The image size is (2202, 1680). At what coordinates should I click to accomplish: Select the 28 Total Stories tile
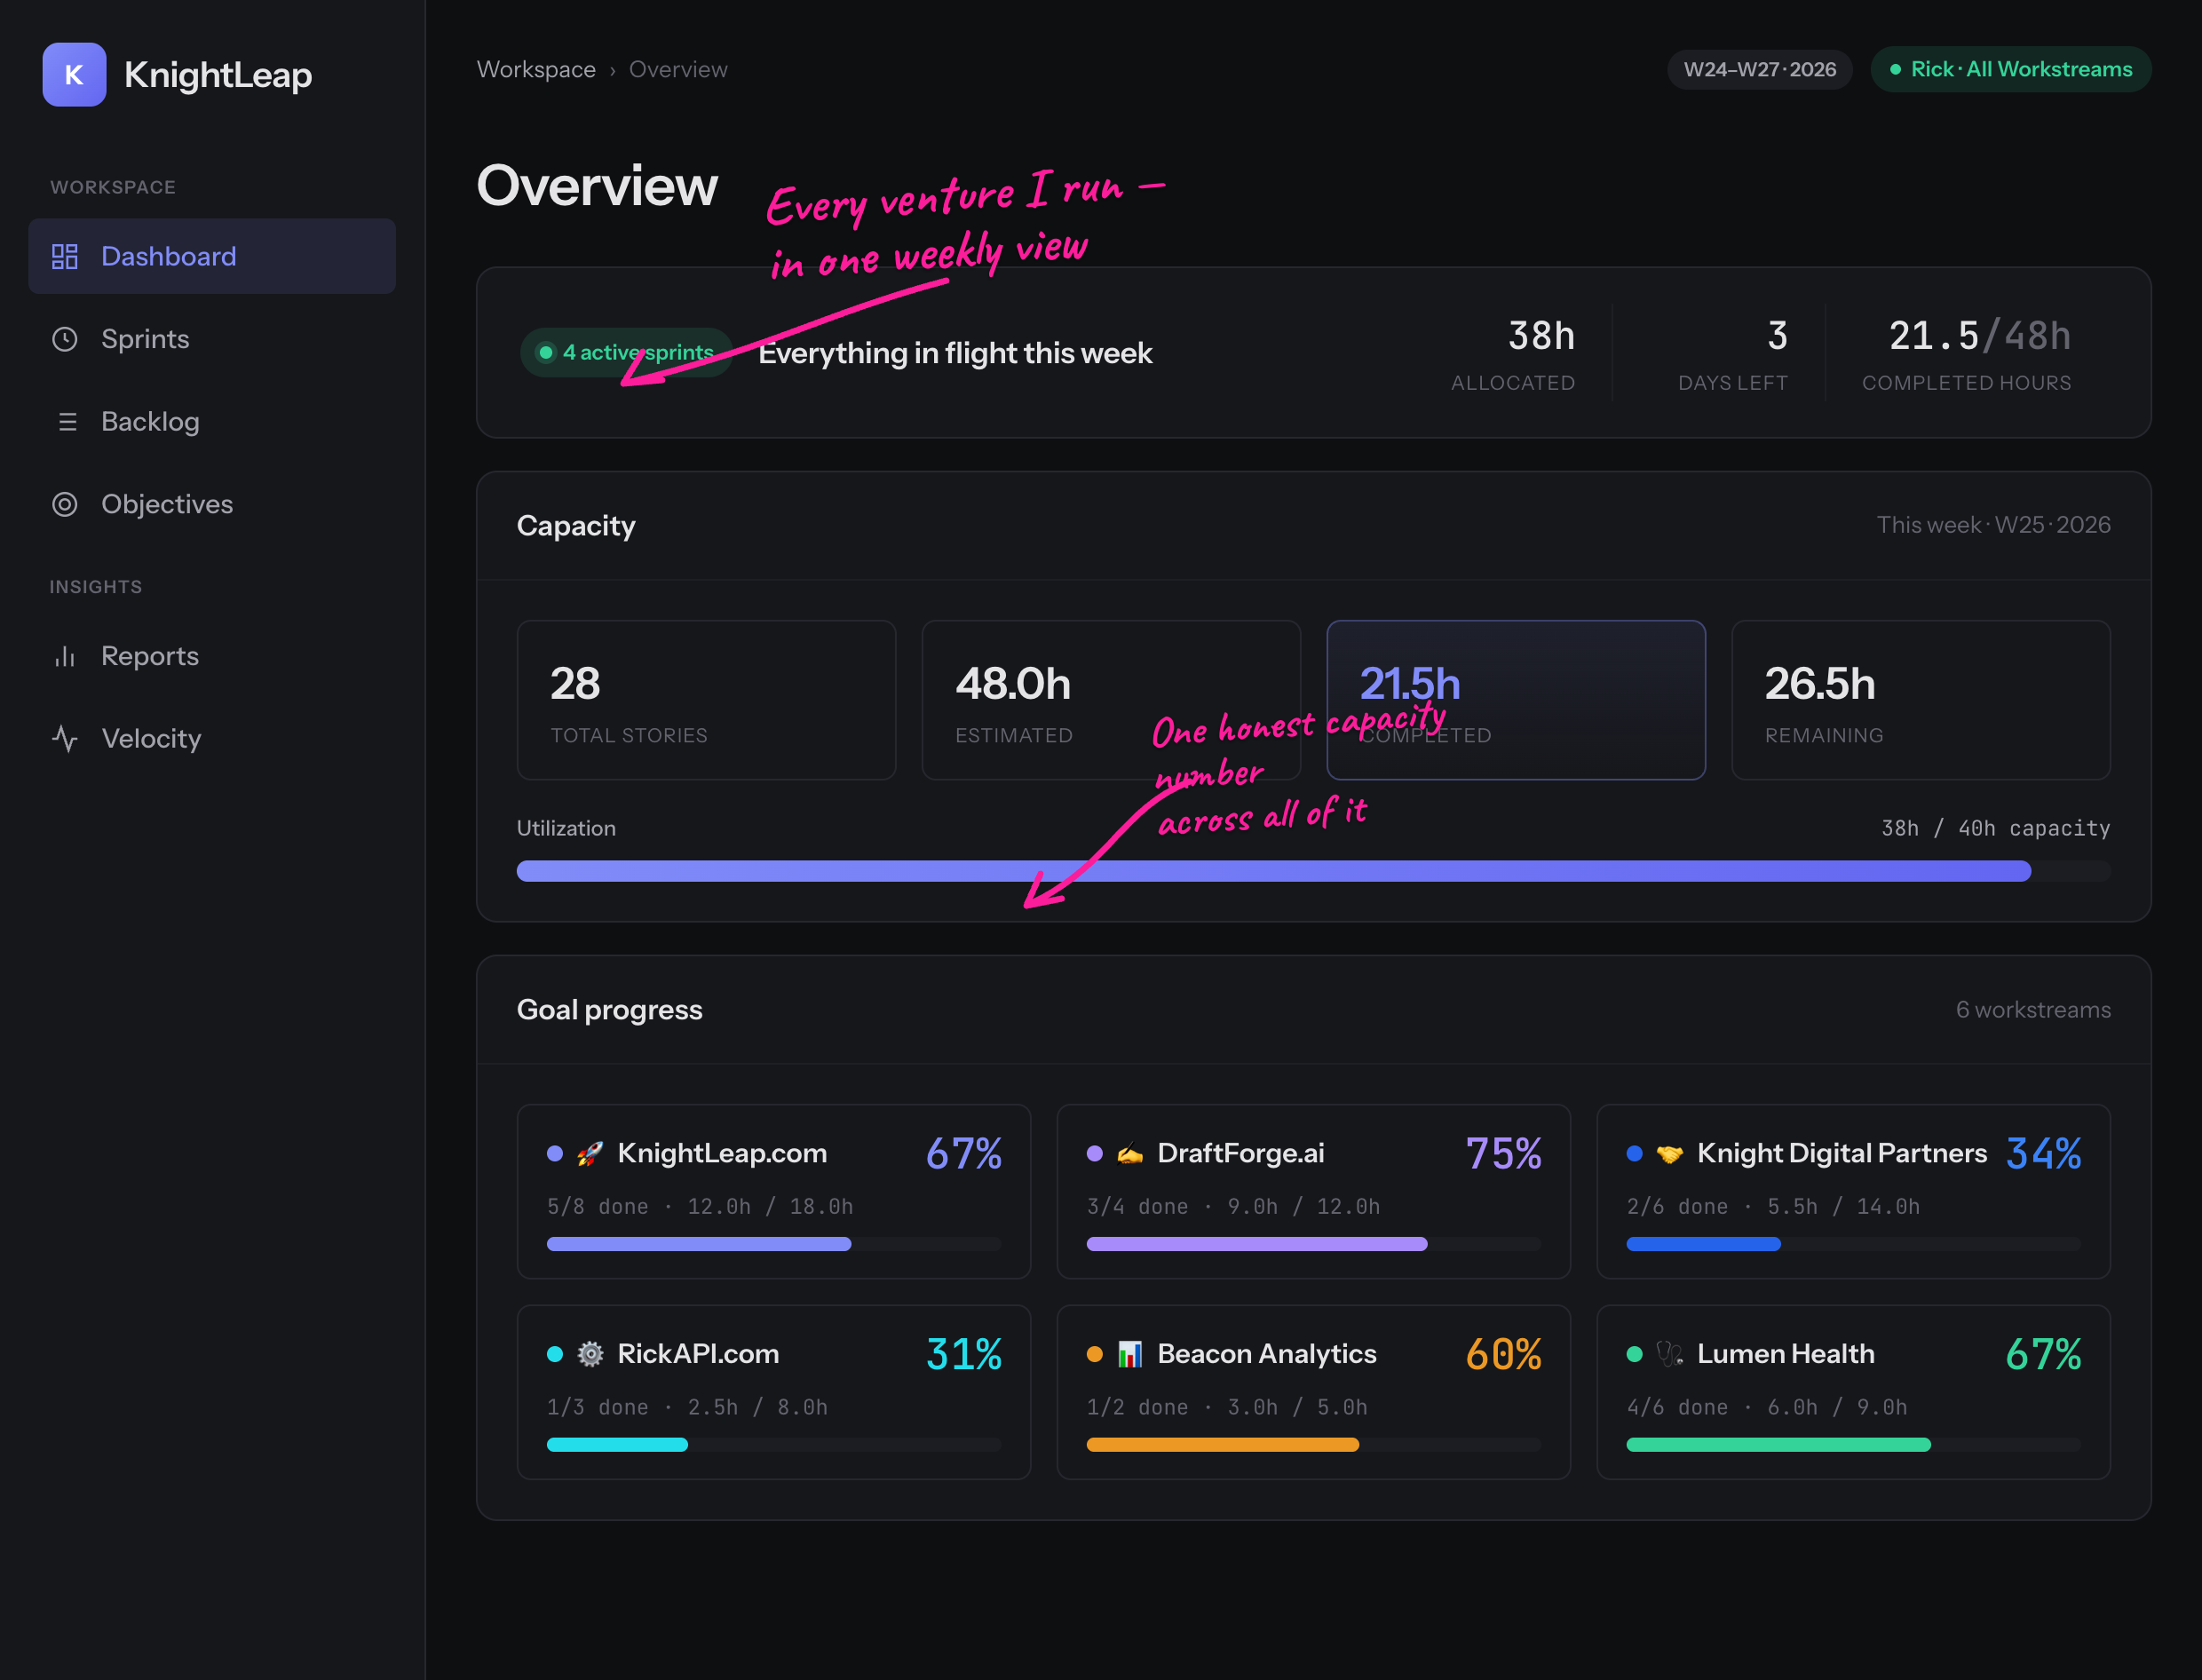(706, 700)
